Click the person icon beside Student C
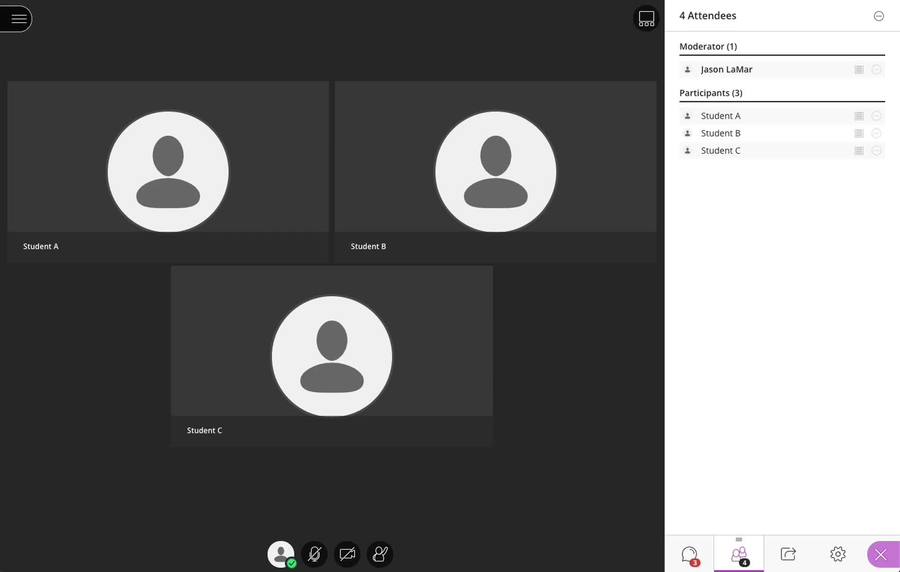900x572 pixels. point(688,151)
